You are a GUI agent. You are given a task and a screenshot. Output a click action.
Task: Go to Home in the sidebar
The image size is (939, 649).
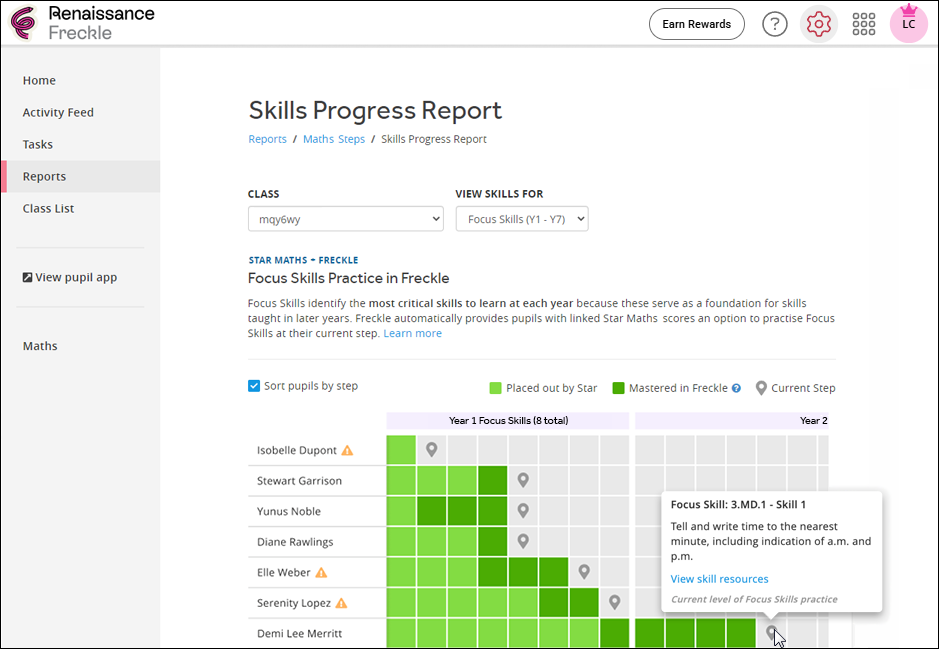point(39,80)
